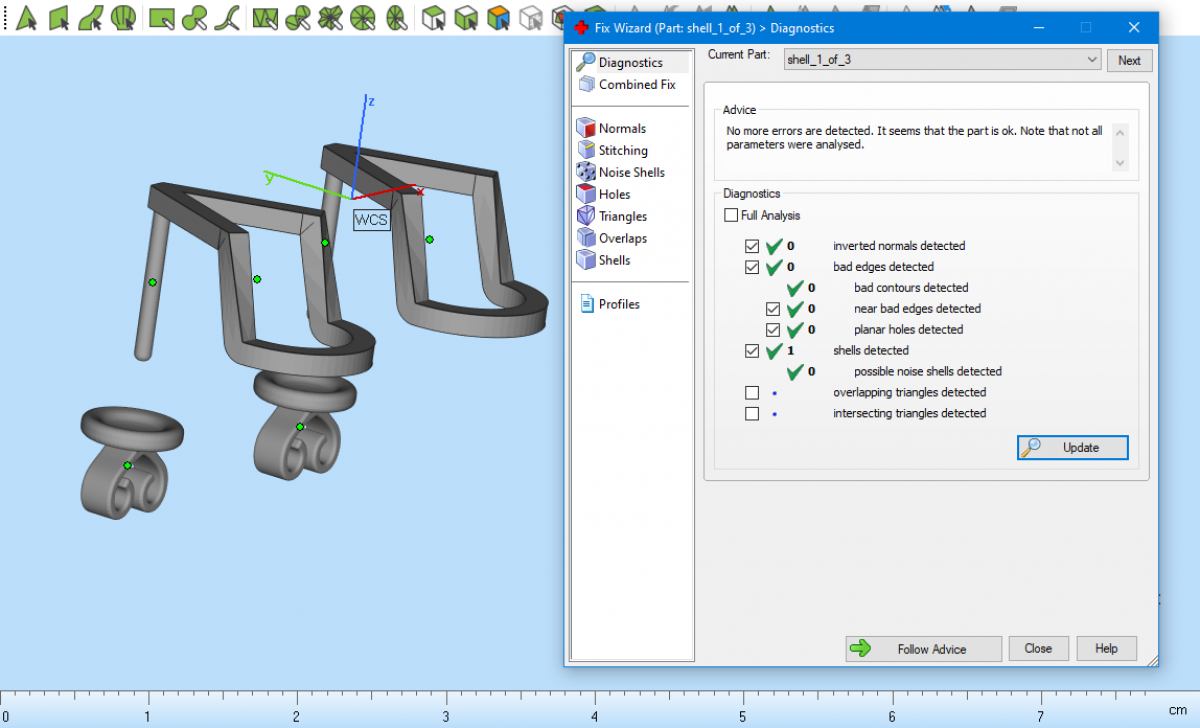1200x728 pixels.
Task: Open the Holes fix page
Action: [614, 194]
